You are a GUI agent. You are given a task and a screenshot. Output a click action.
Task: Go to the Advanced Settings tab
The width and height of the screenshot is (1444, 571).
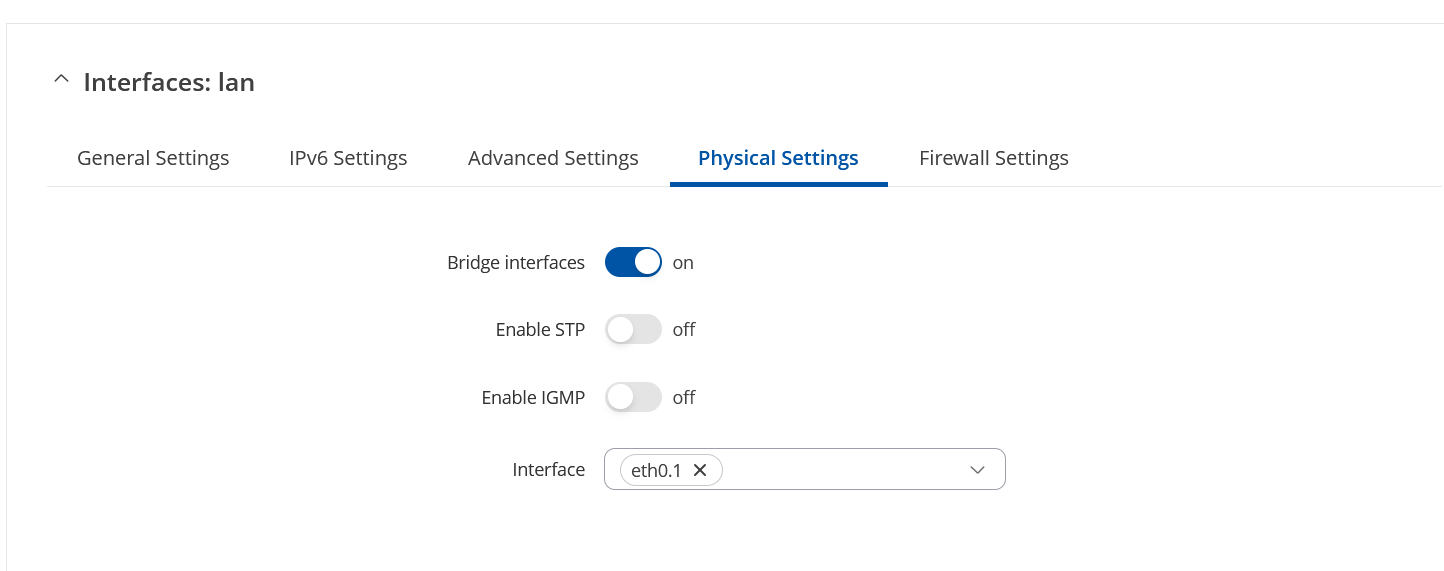553,158
